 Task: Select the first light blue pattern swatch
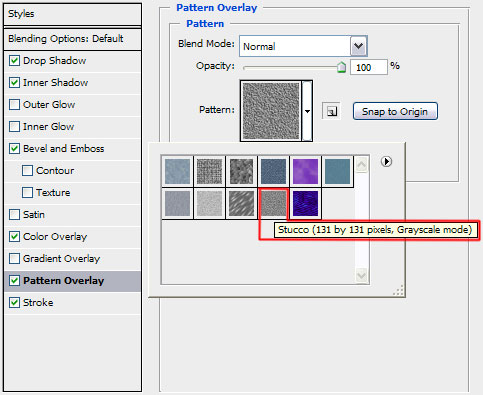[177, 171]
